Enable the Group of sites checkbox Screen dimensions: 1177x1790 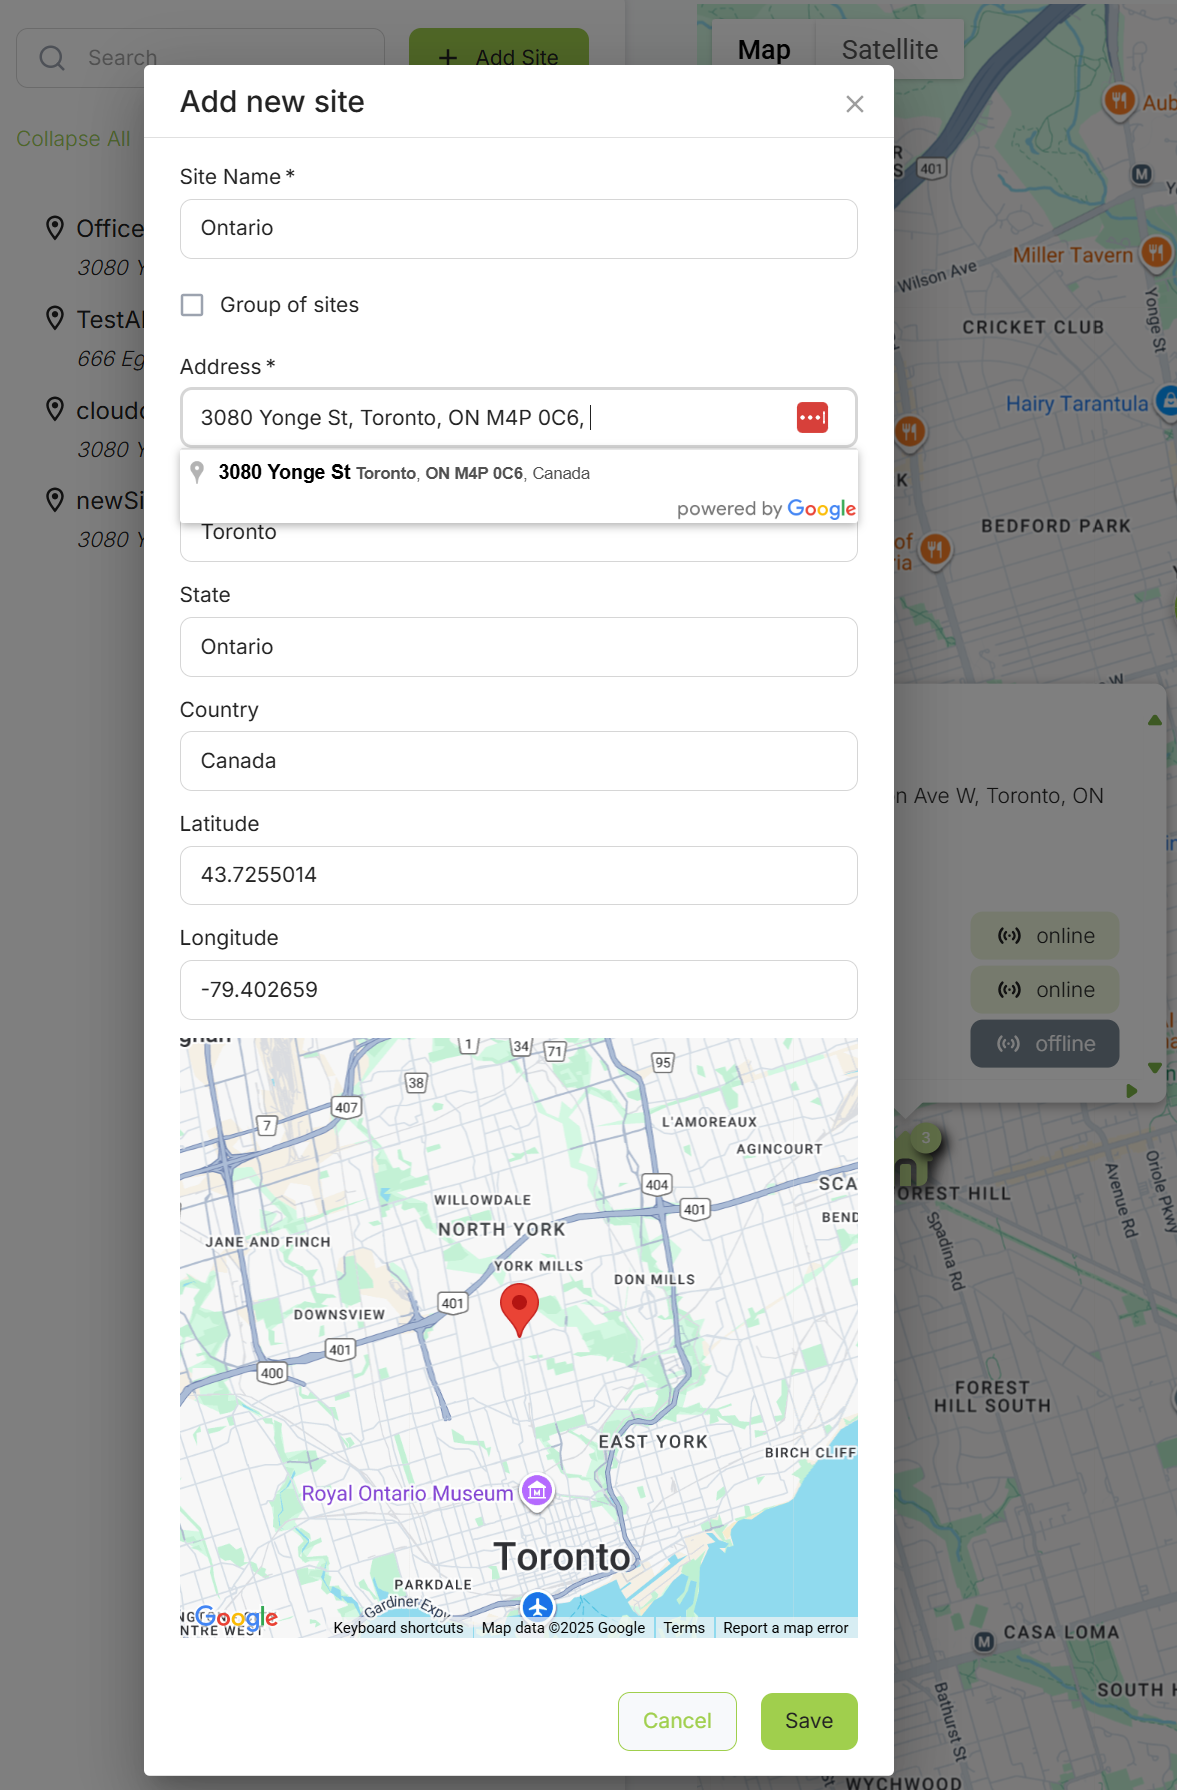(x=192, y=305)
